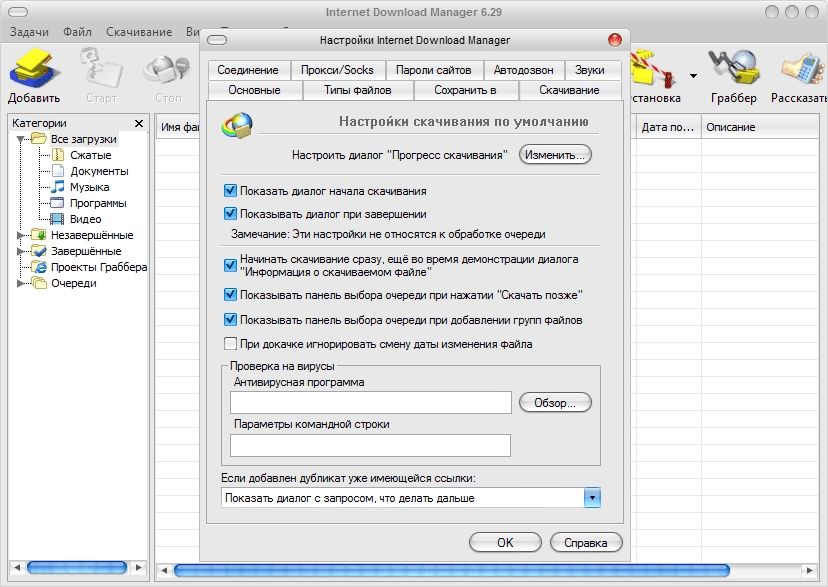Click the Завершённые folder icon
Image resolution: width=828 pixels, height=587 pixels.
point(39,251)
